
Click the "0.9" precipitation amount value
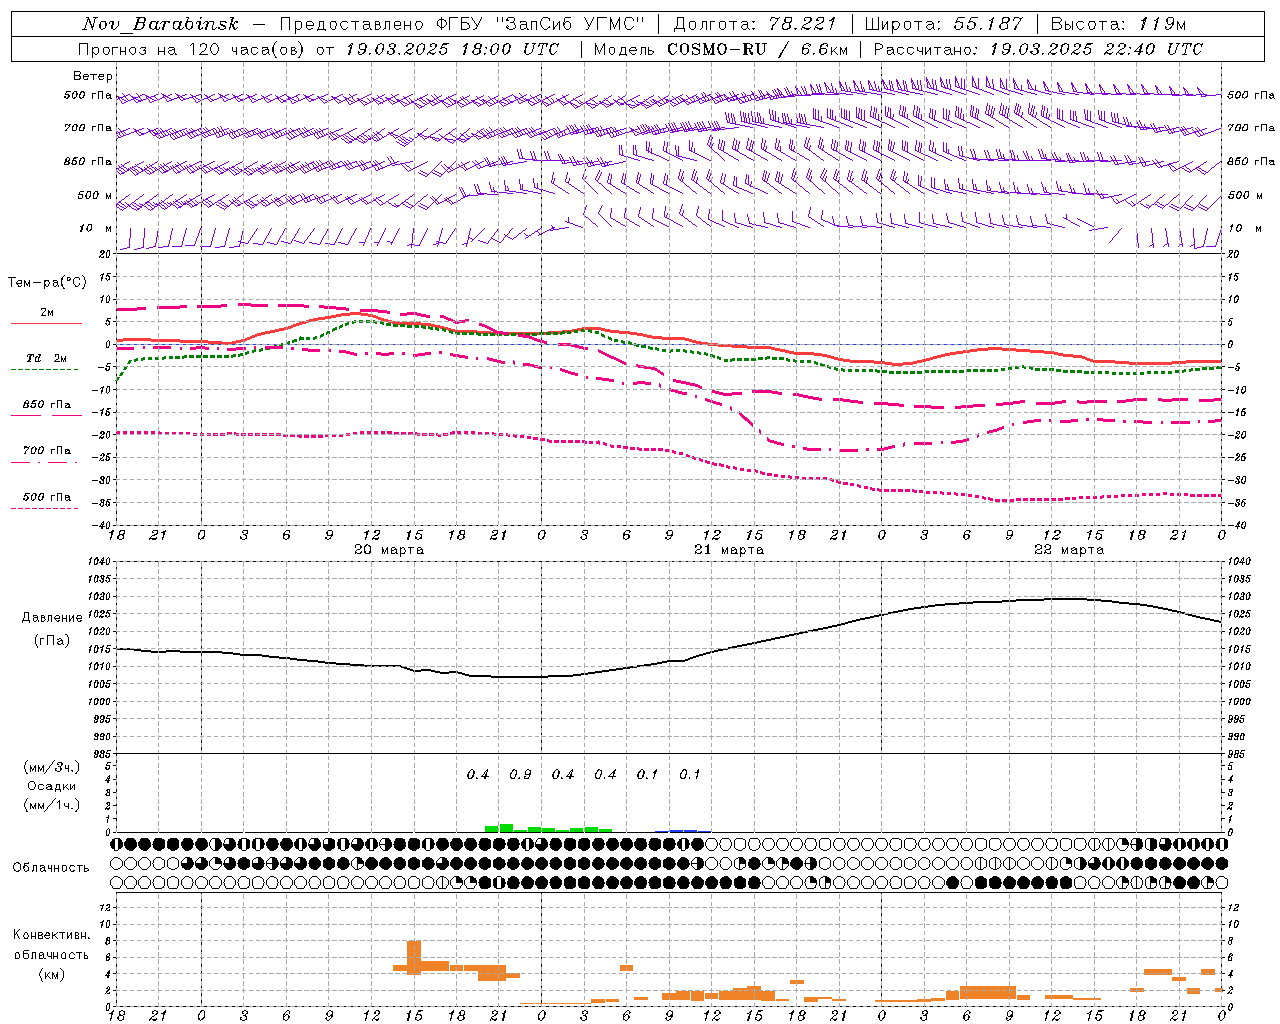click(520, 775)
